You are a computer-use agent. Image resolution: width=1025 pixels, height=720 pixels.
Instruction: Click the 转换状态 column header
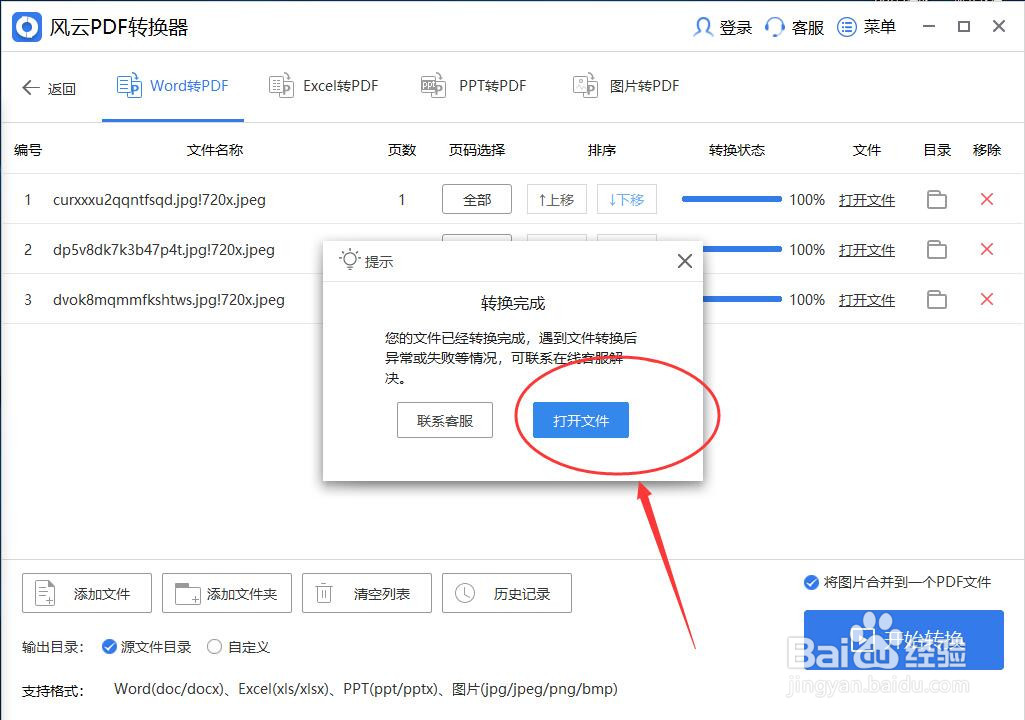737,150
